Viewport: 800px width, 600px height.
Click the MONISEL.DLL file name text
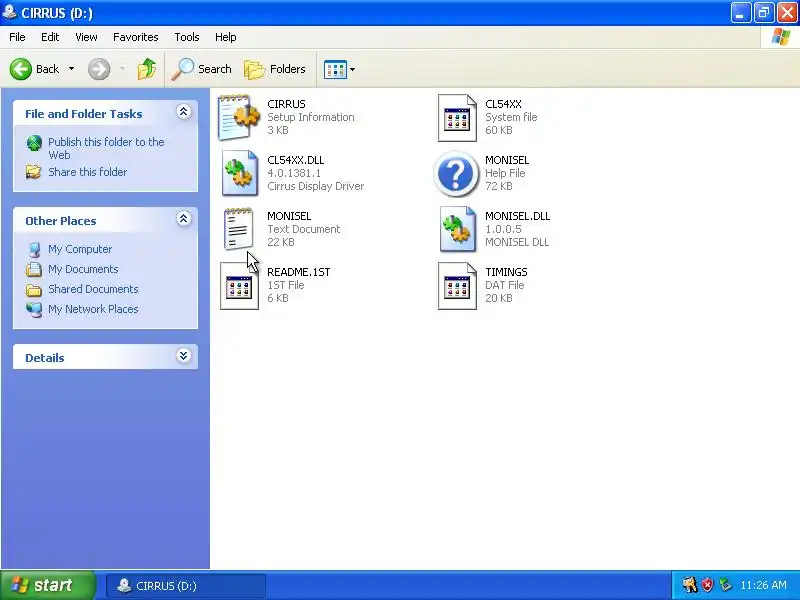[x=517, y=216]
